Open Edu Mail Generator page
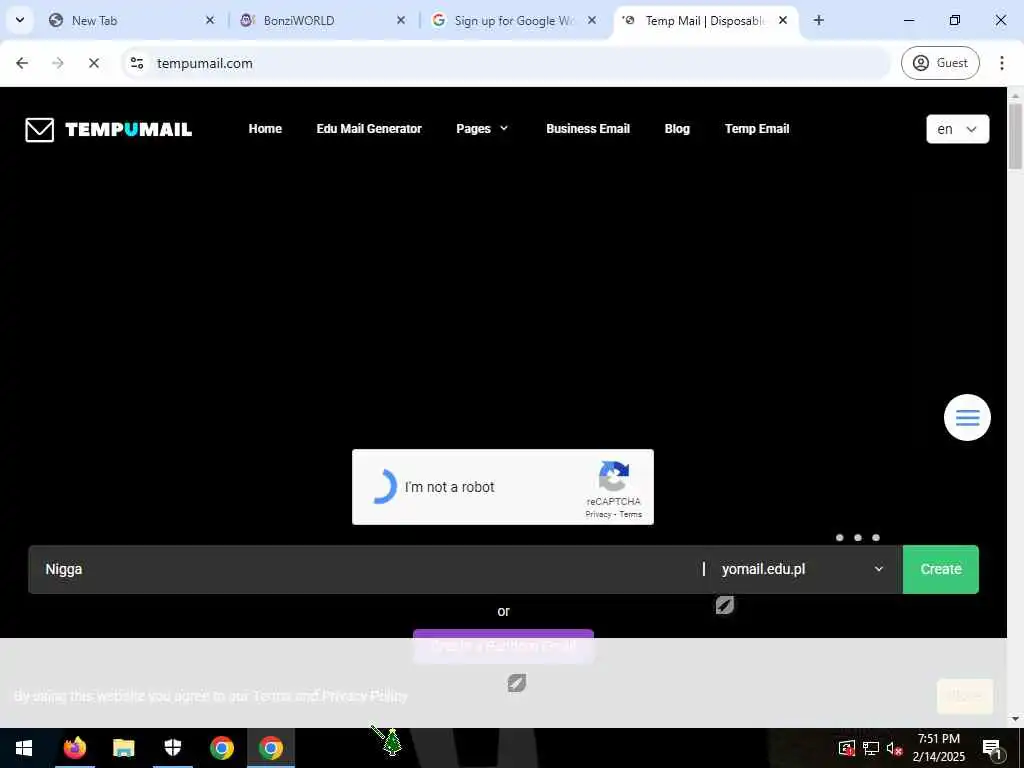Screen dimensions: 1024x768 click(x=369, y=129)
